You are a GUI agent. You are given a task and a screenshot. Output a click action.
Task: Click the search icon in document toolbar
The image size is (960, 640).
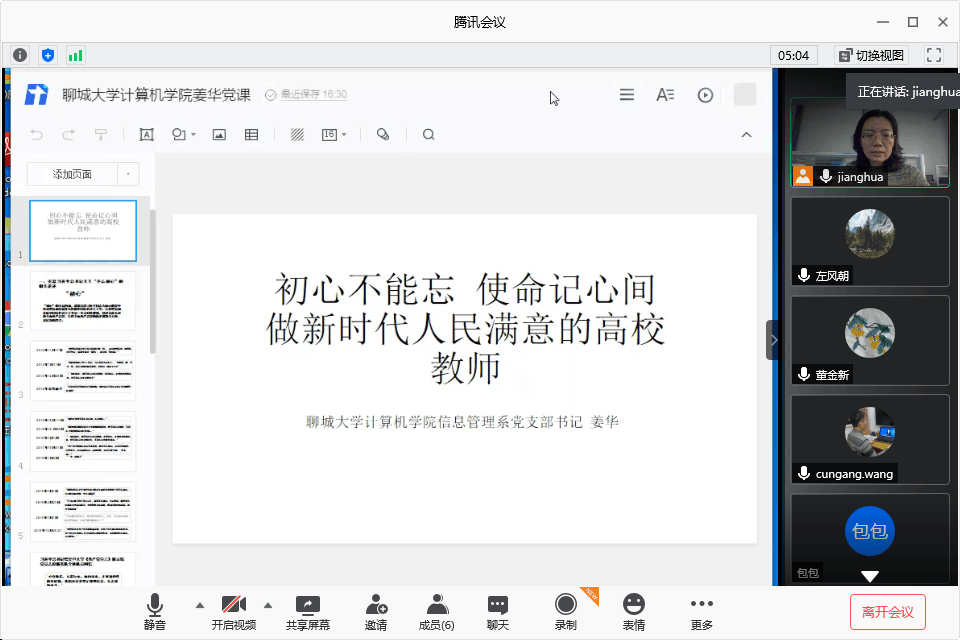click(429, 135)
